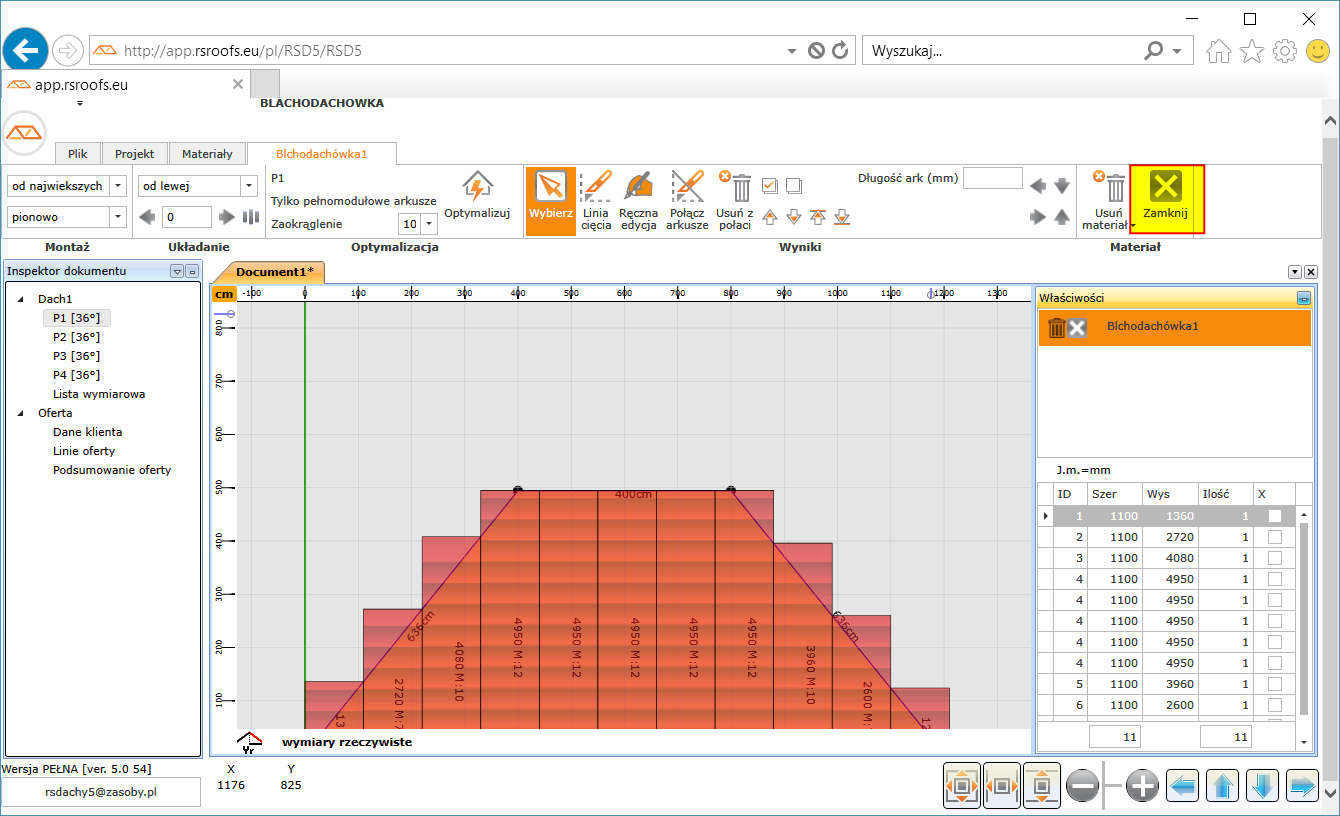Tick the X checkbox for row ID 3
The image size is (1340, 816).
[x=1274, y=558]
